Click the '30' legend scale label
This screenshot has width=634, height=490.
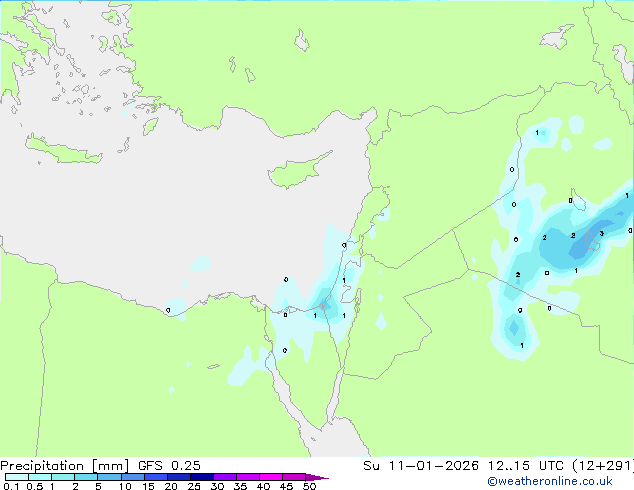217,486
